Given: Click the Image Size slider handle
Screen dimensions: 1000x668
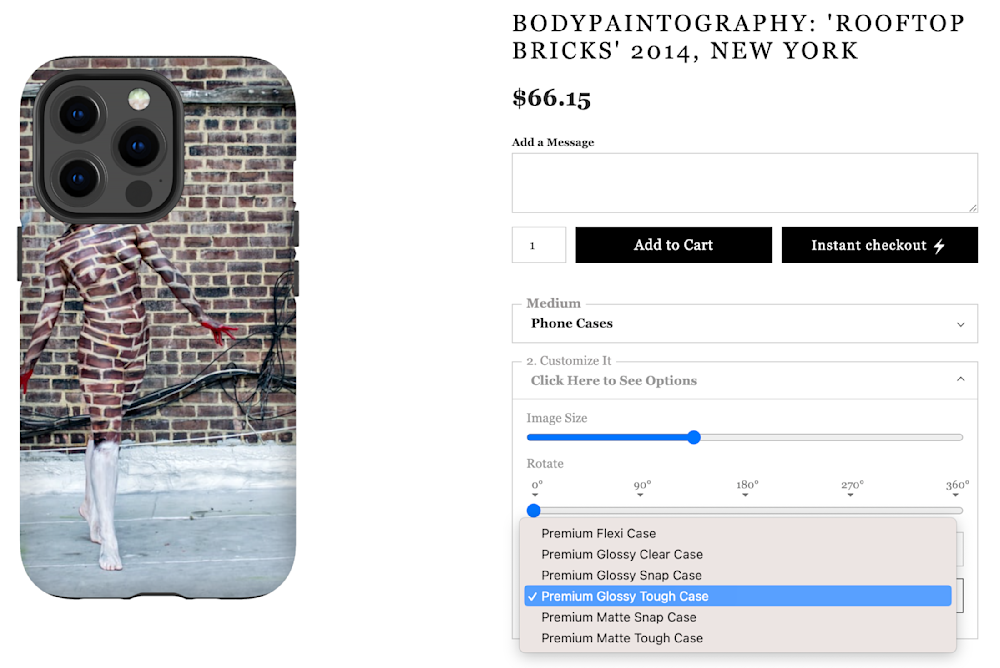Looking at the screenshot, I should pos(694,437).
